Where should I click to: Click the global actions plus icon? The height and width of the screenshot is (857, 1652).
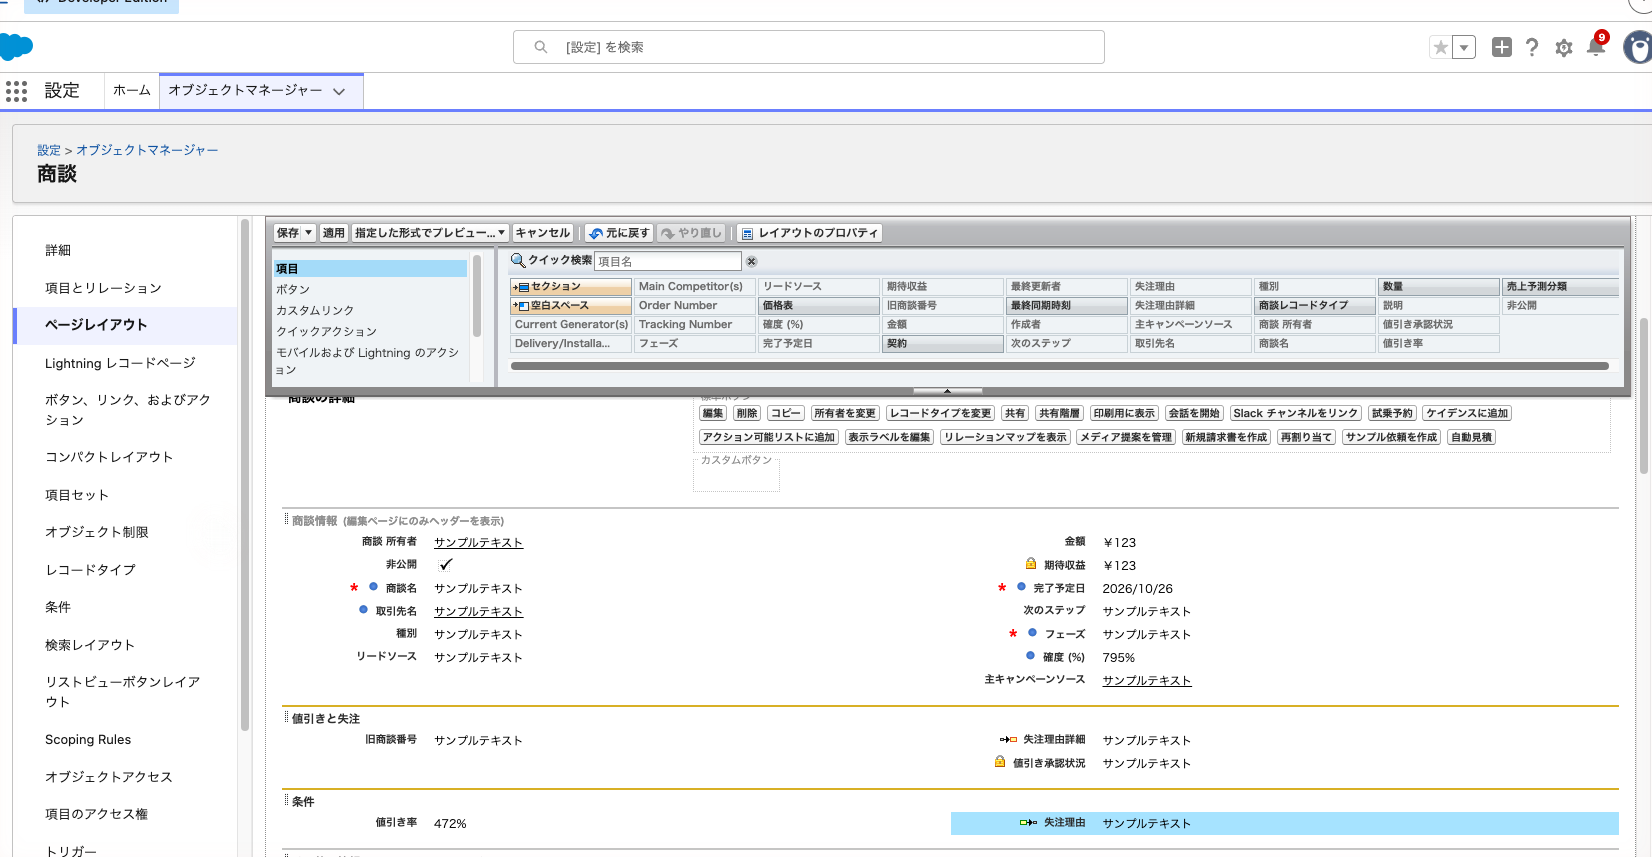pyautogui.click(x=1501, y=47)
